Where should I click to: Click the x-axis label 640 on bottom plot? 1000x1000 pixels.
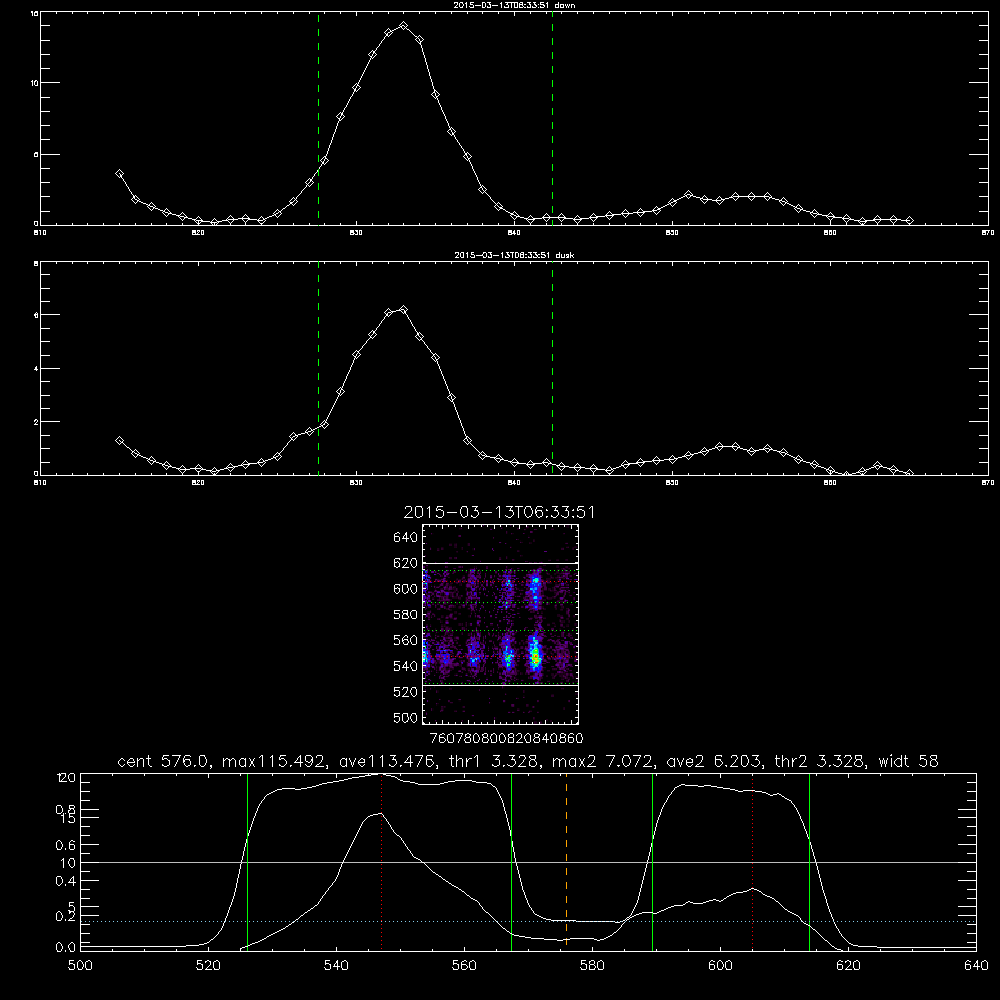[976, 966]
